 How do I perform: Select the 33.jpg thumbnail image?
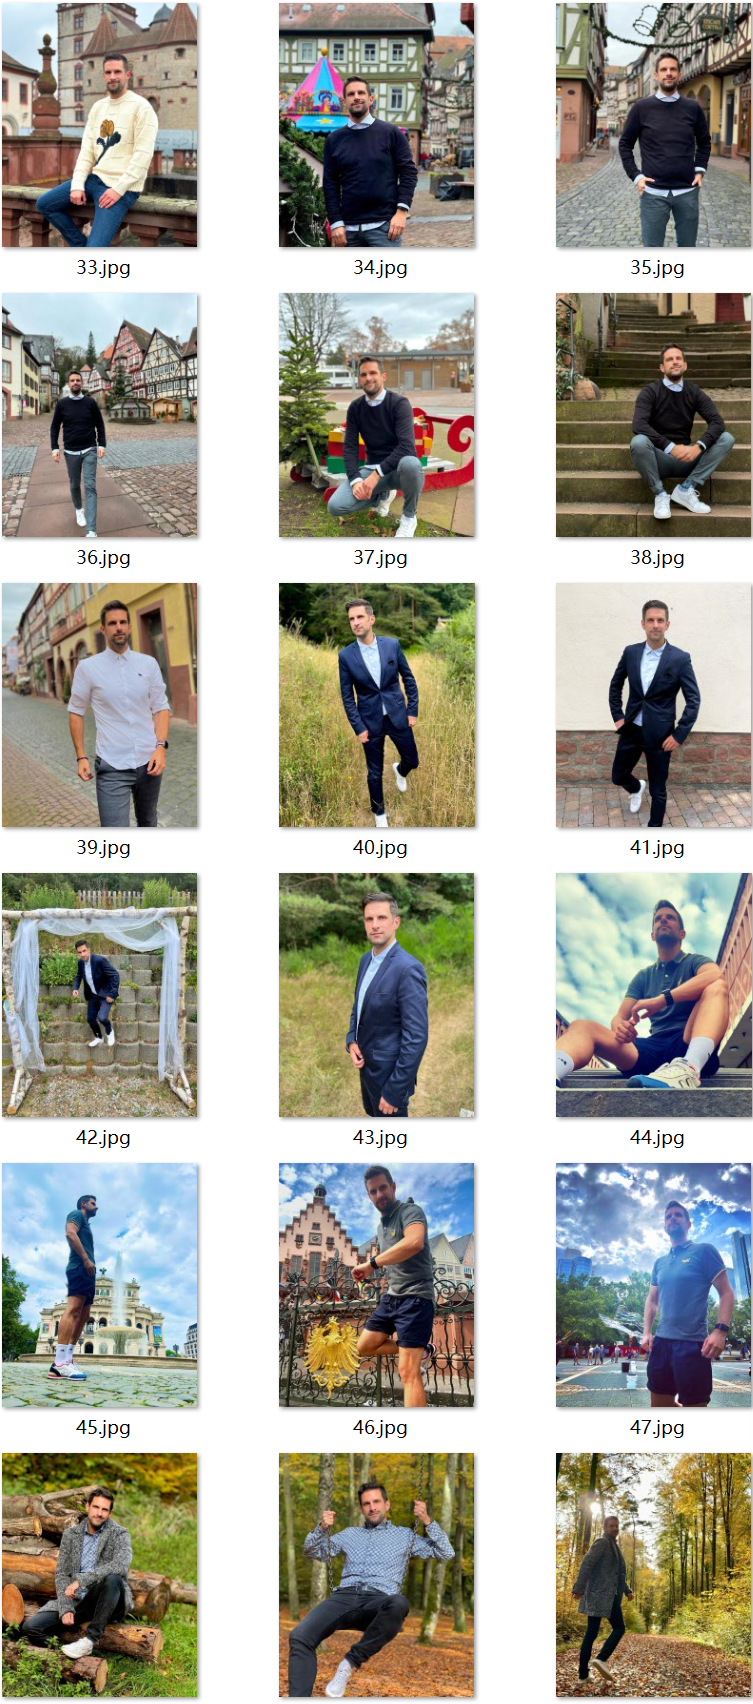100,125
